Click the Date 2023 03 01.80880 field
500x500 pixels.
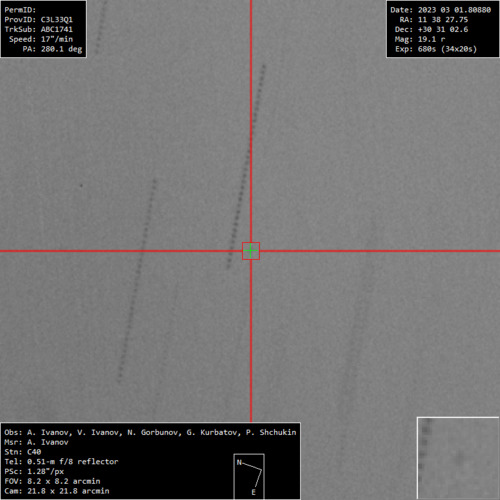point(441,10)
